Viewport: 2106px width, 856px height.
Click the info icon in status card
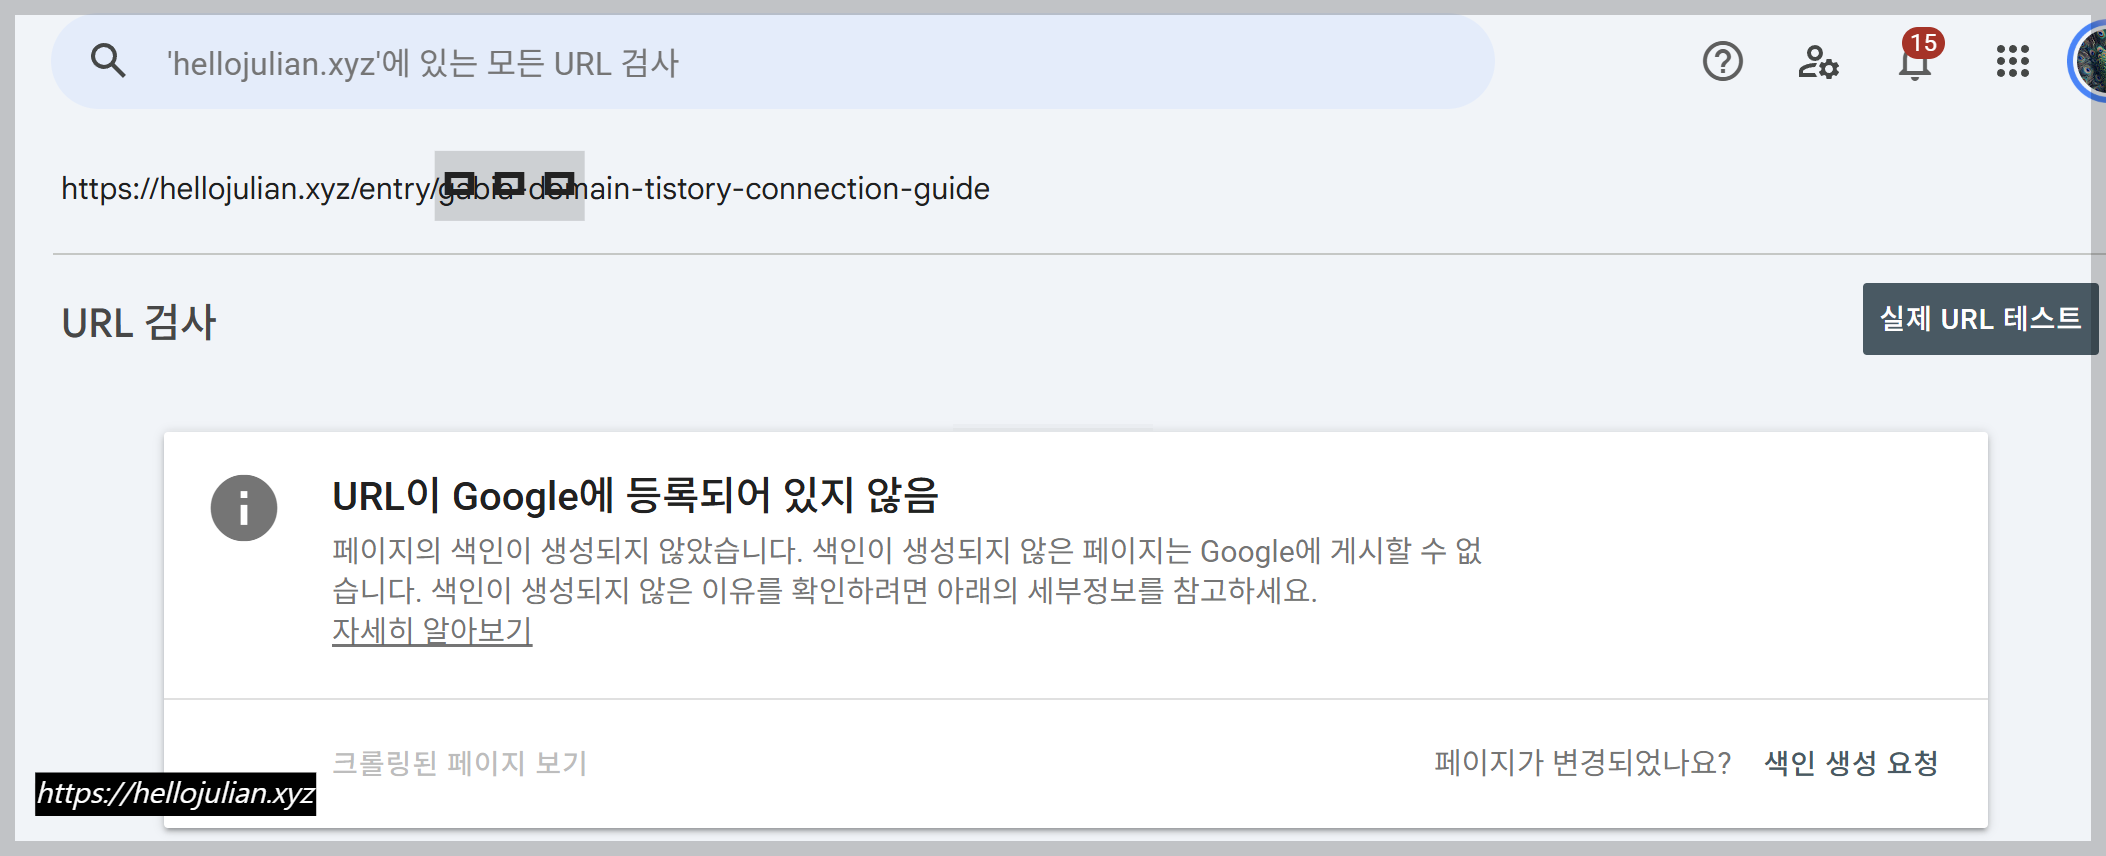tap(244, 508)
